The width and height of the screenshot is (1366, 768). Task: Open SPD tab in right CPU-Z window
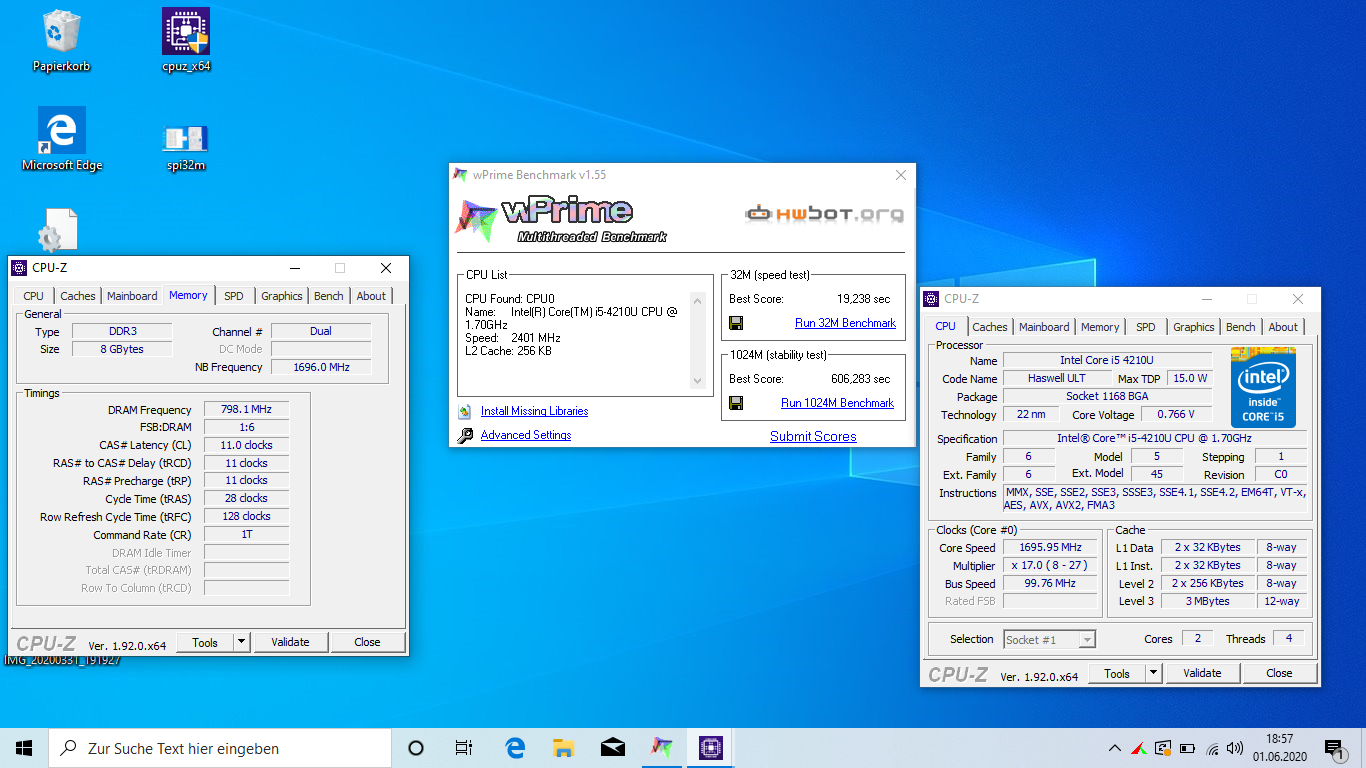pos(1146,327)
